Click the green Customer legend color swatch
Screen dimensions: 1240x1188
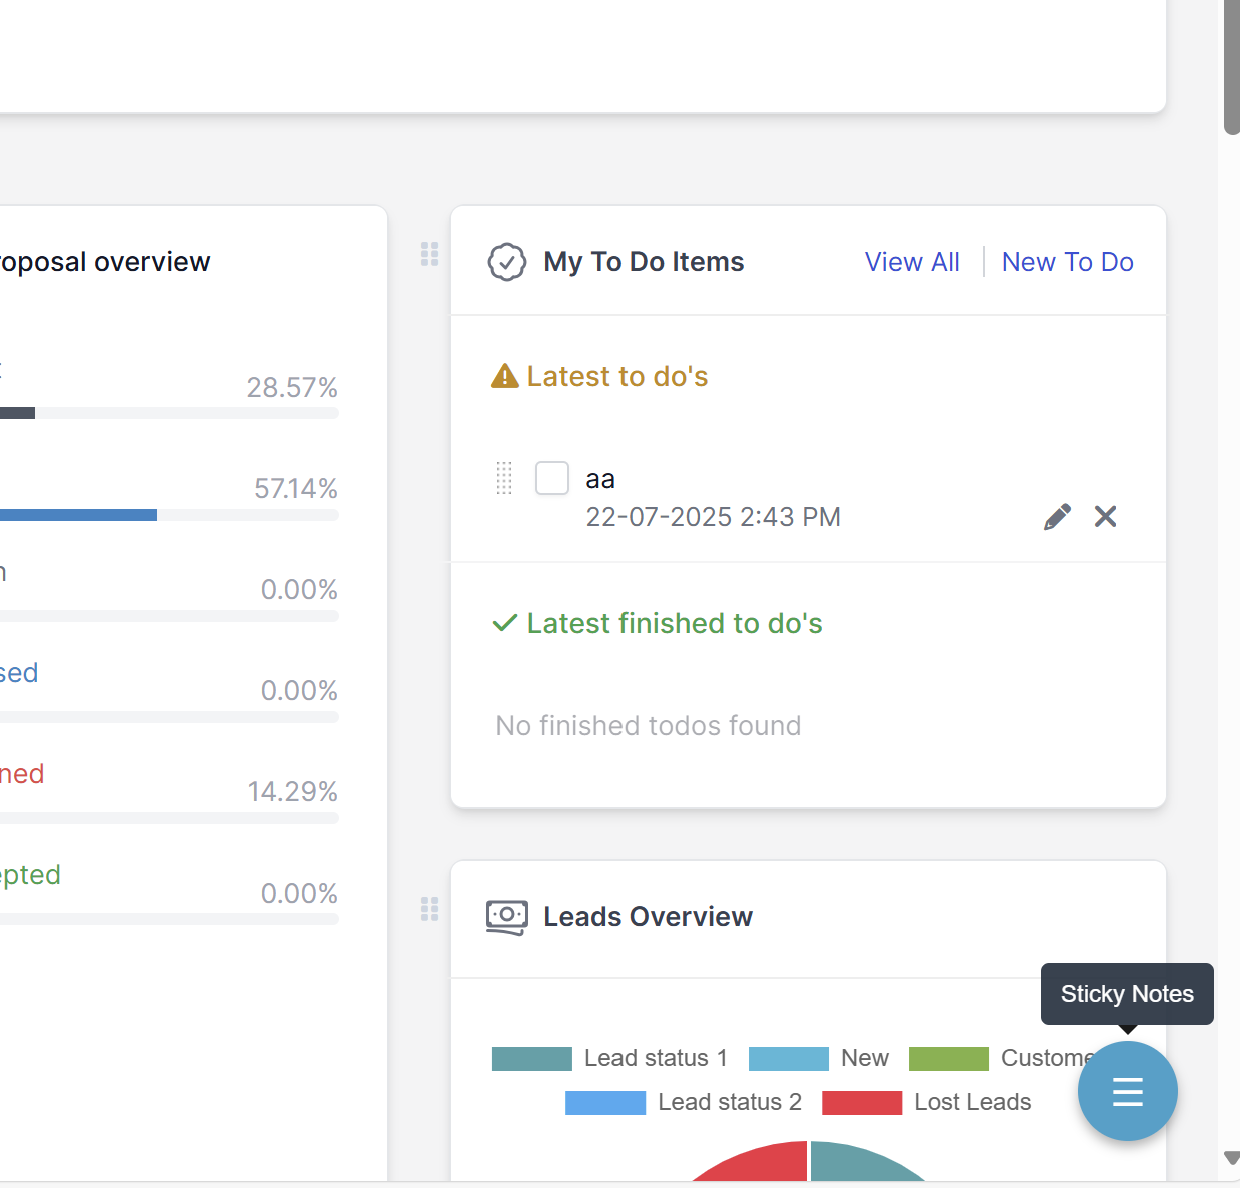[x=948, y=1058]
